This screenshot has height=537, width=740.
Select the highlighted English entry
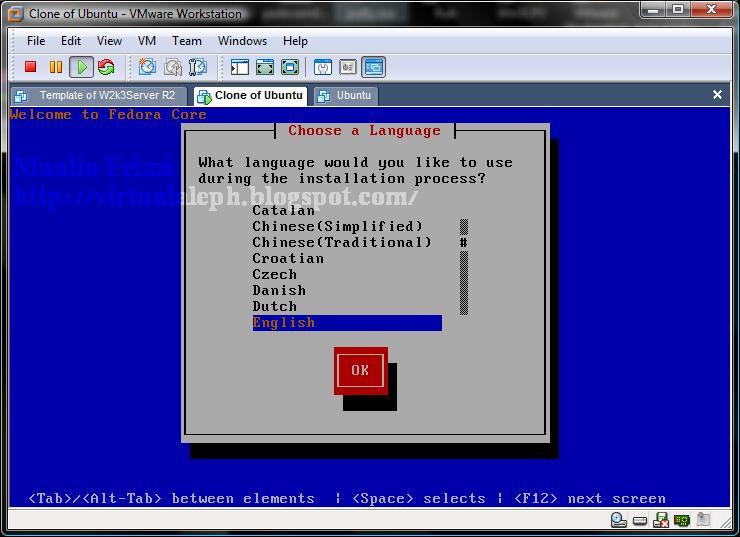347,323
